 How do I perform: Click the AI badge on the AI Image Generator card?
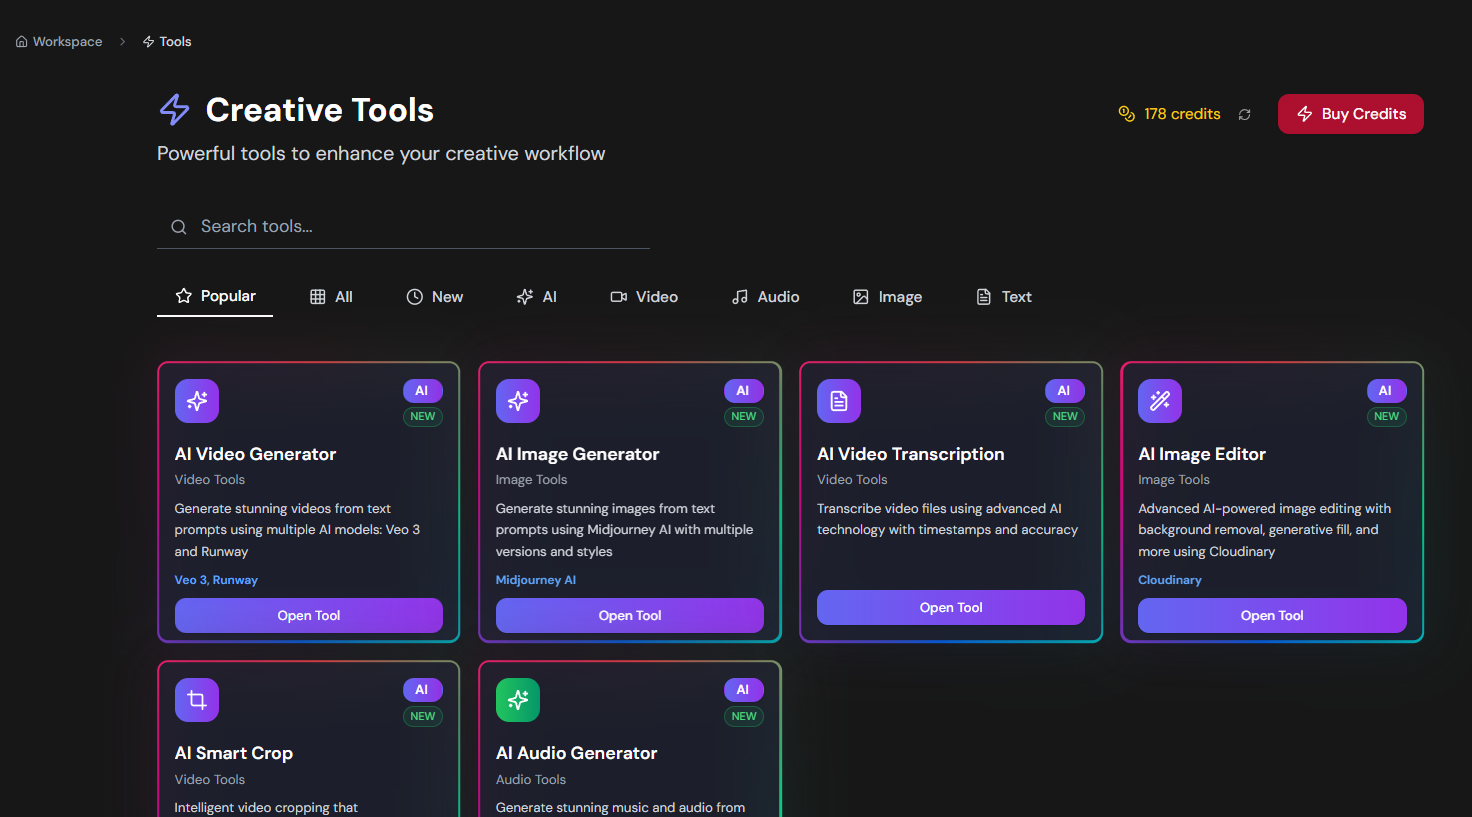point(743,391)
